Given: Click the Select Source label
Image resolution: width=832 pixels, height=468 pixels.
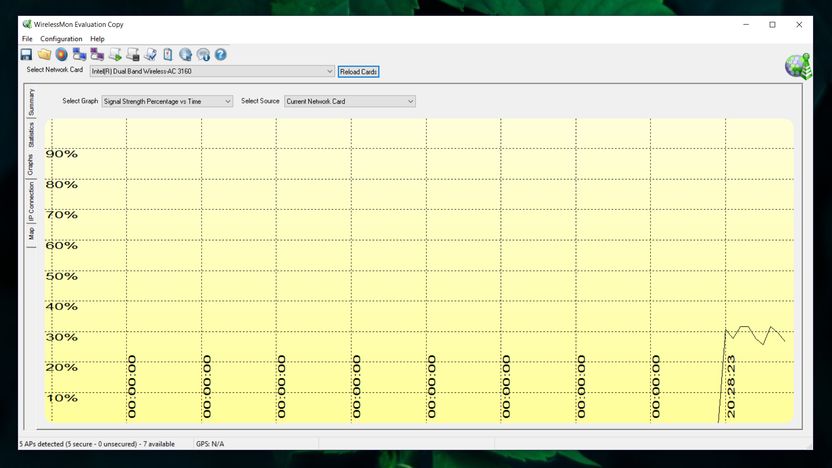Looking at the screenshot, I should tap(260, 101).
